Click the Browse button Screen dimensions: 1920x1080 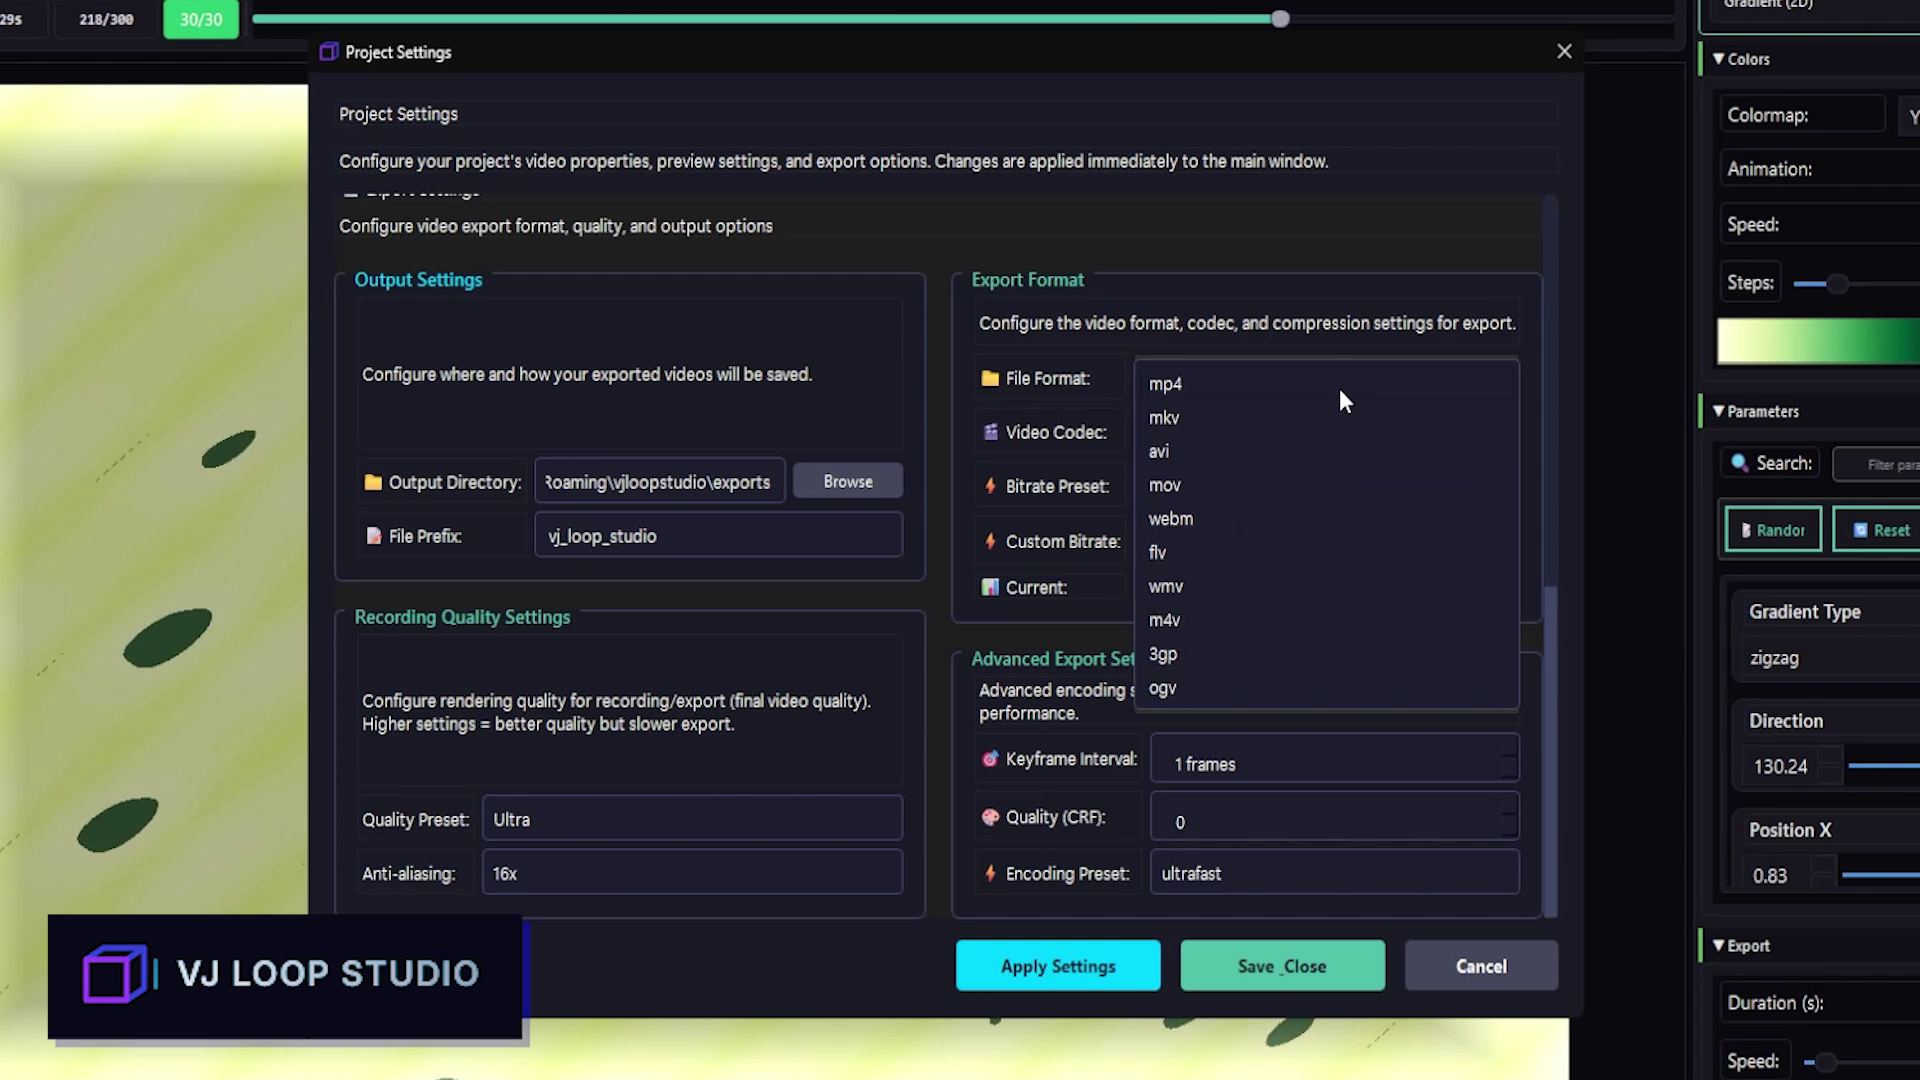tap(847, 481)
